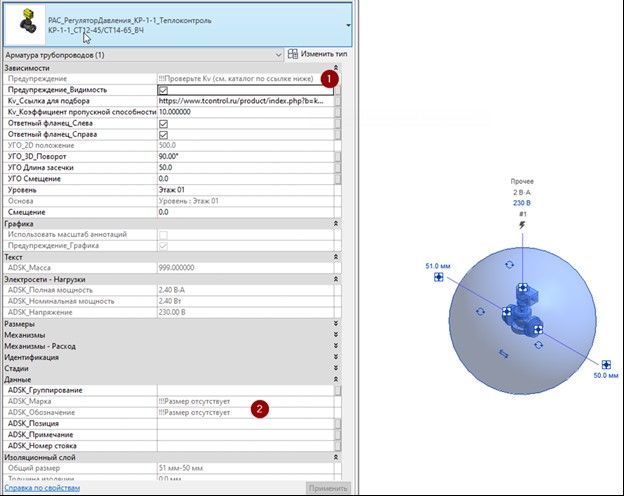Click the Предупреждение_Графика checkbox
Viewport: 624px width, 496px height.
click(163, 246)
